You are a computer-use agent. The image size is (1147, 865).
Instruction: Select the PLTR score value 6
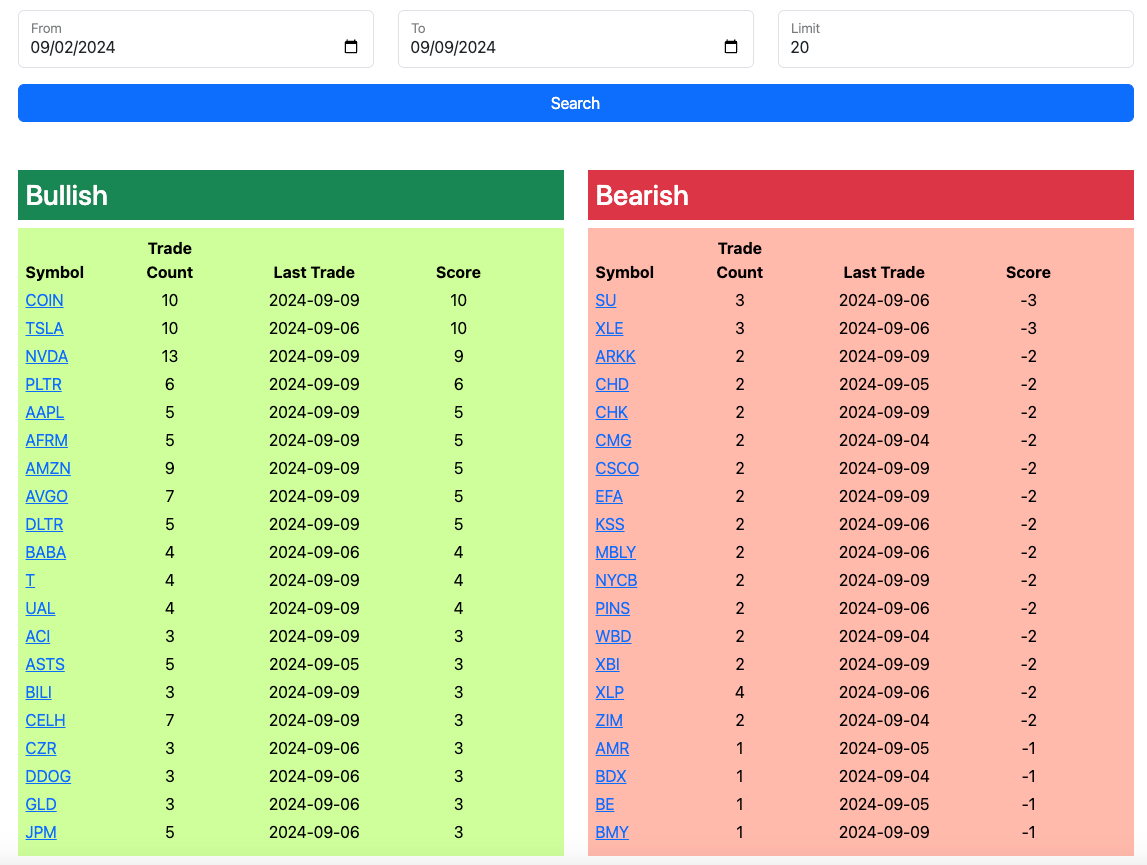pyautogui.click(x=459, y=384)
